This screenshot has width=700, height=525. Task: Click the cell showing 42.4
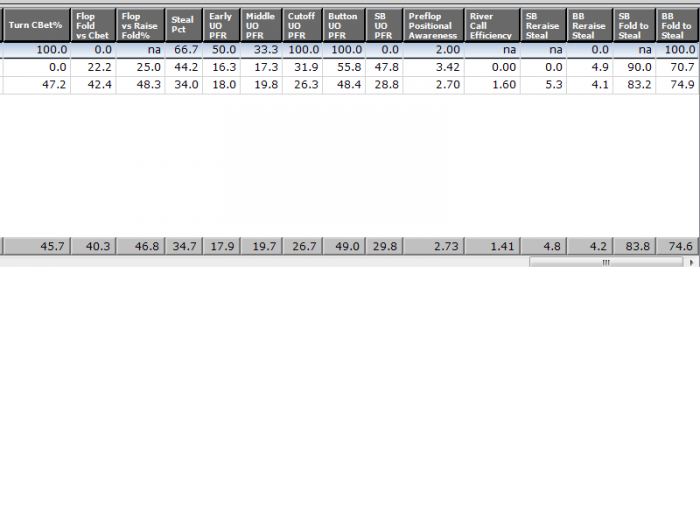[93, 85]
